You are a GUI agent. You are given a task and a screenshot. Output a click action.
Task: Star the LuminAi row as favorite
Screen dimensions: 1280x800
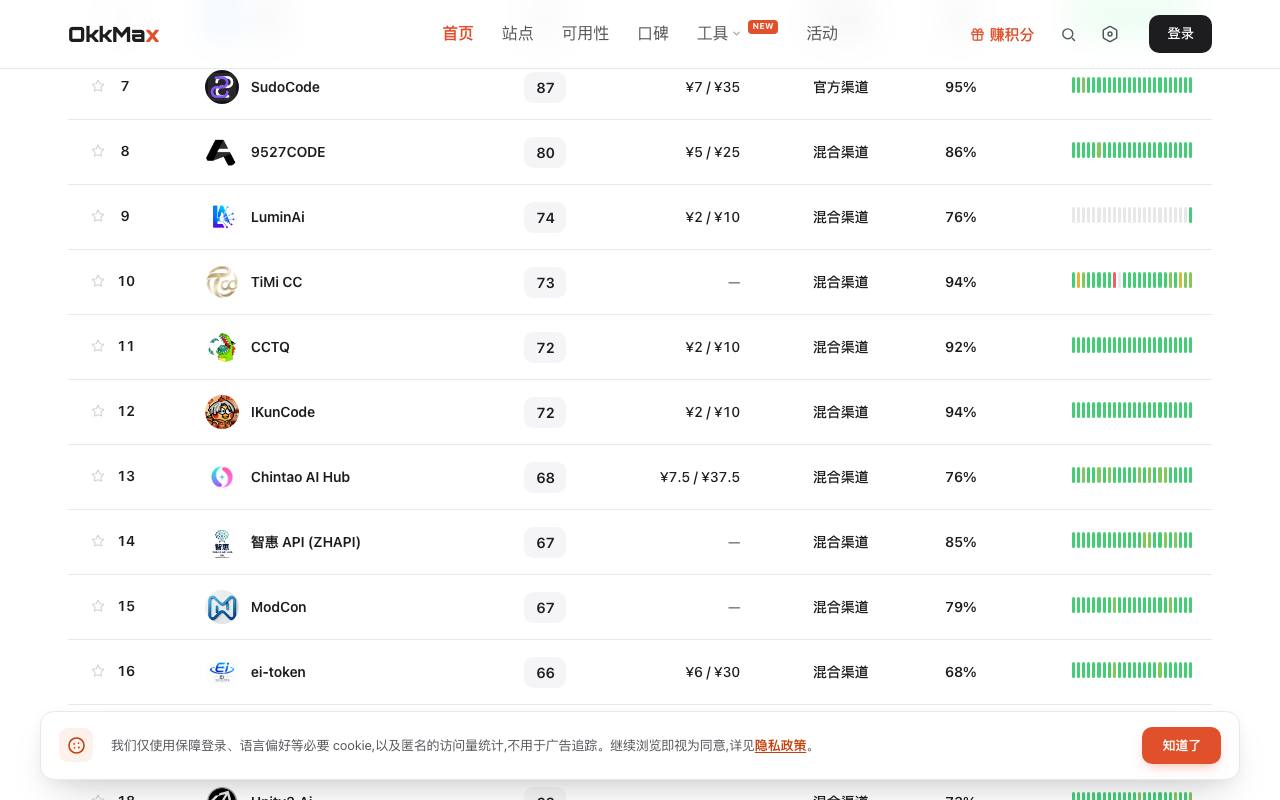point(98,216)
